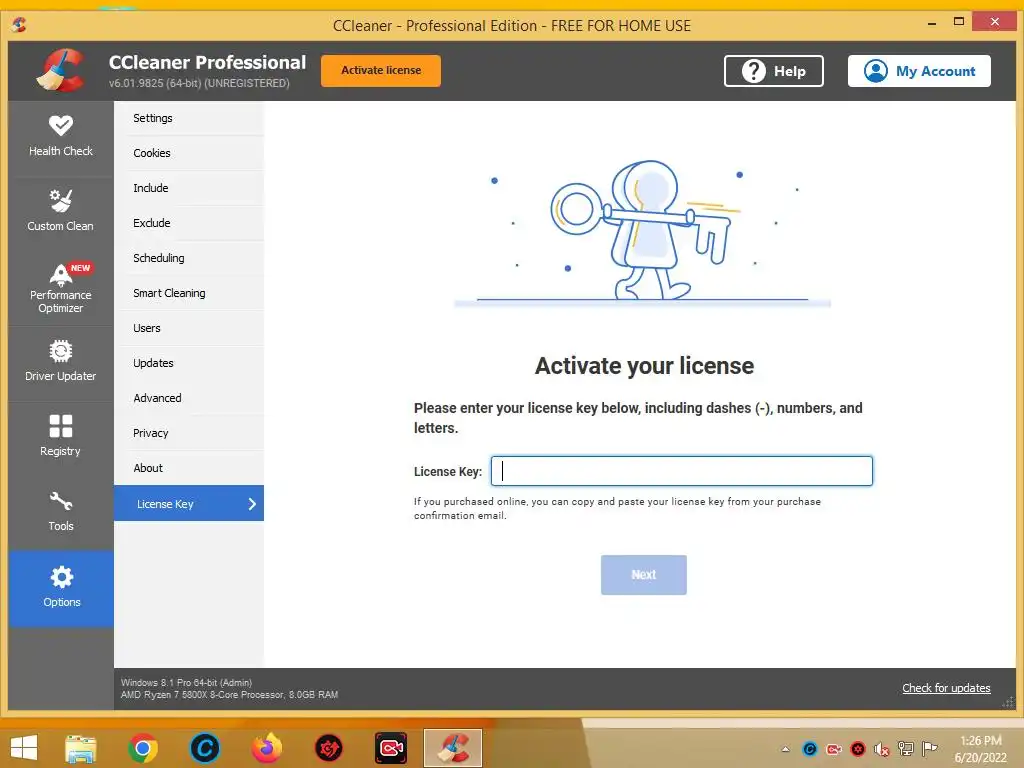Launch Google Chrome from the taskbar
This screenshot has width=1024, height=768.
[142, 748]
